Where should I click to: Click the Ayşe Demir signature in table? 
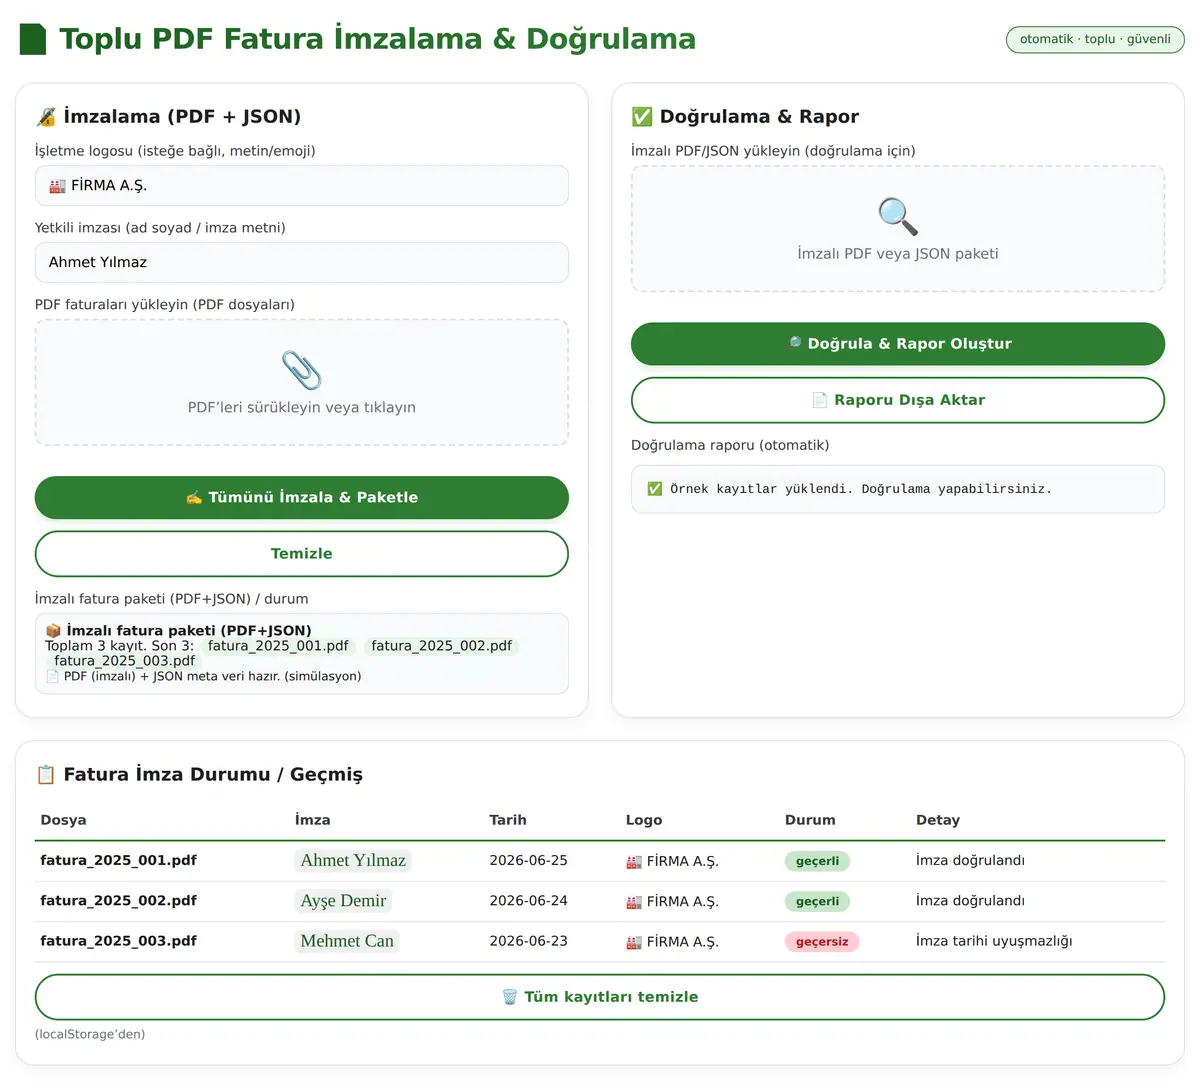pyautogui.click(x=343, y=901)
